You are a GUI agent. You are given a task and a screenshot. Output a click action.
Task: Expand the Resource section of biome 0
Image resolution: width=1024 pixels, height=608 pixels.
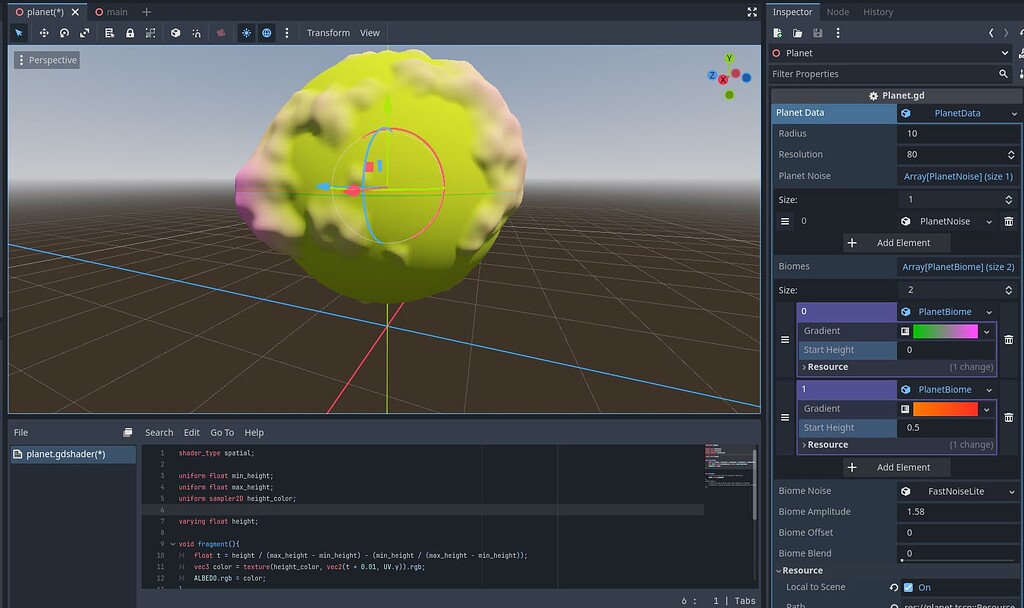point(827,367)
